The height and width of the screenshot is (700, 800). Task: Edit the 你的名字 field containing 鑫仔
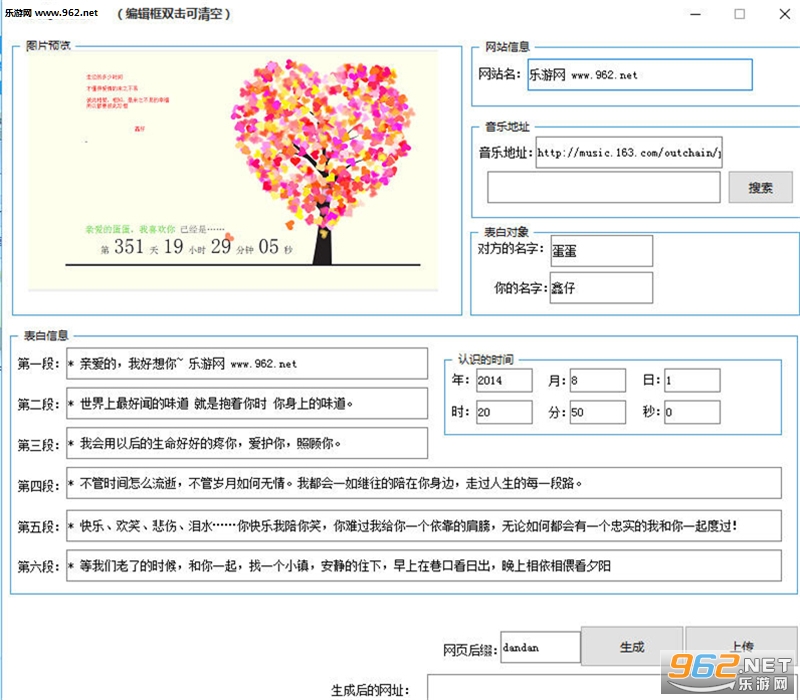coord(601,288)
